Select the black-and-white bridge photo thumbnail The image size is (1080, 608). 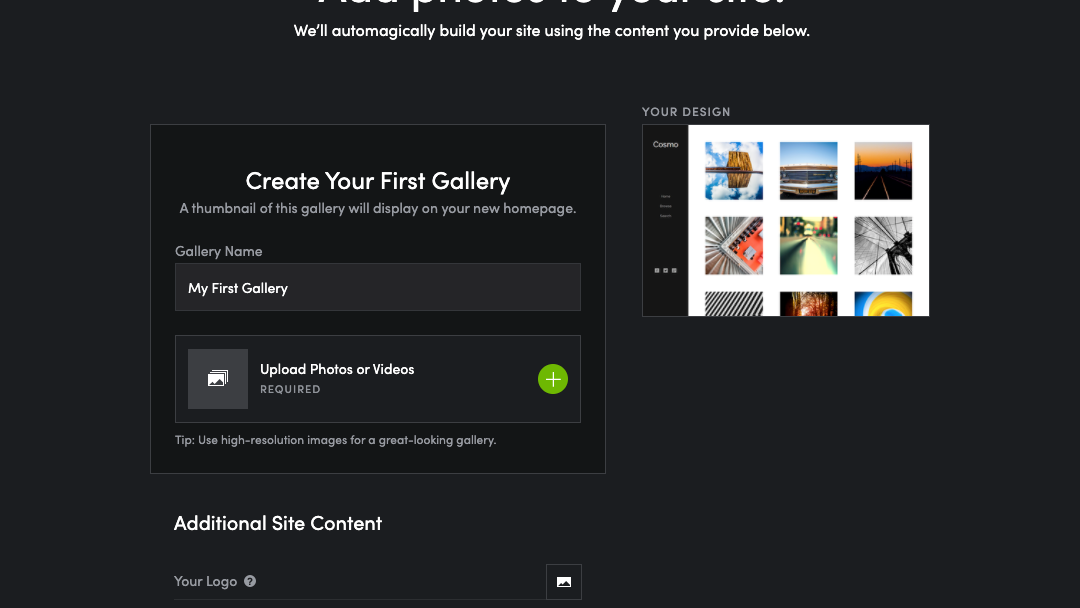point(883,245)
